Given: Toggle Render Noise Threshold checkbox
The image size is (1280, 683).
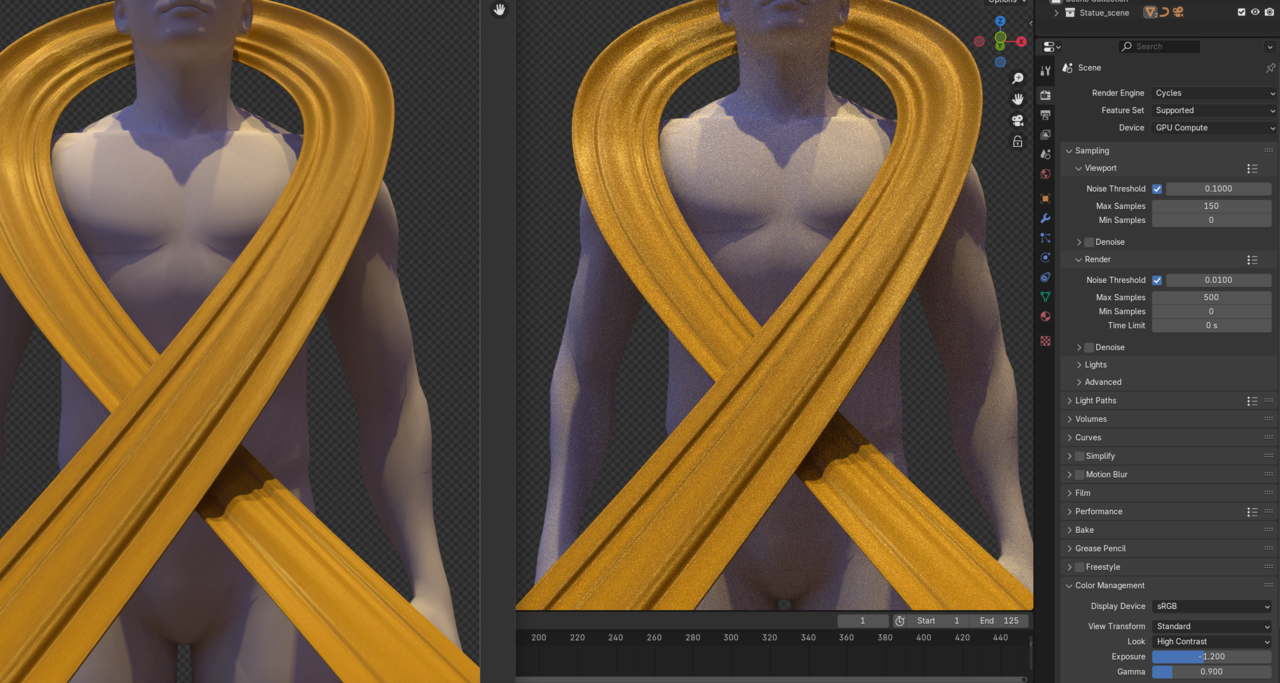Looking at the screenshot, I should coord(1157,281).
